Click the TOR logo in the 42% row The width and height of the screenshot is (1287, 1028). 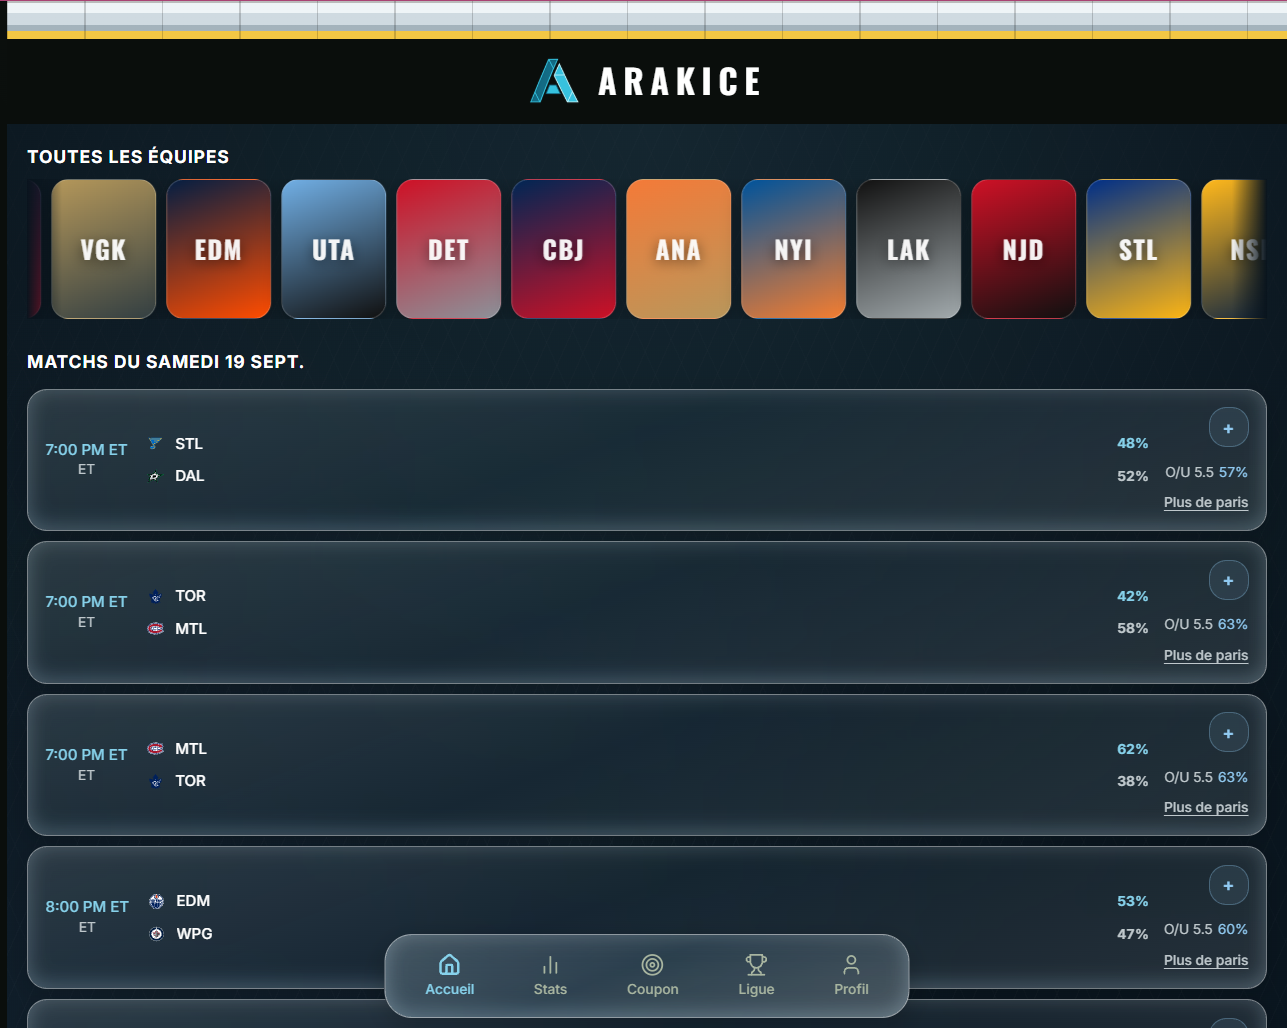[155, 596]
